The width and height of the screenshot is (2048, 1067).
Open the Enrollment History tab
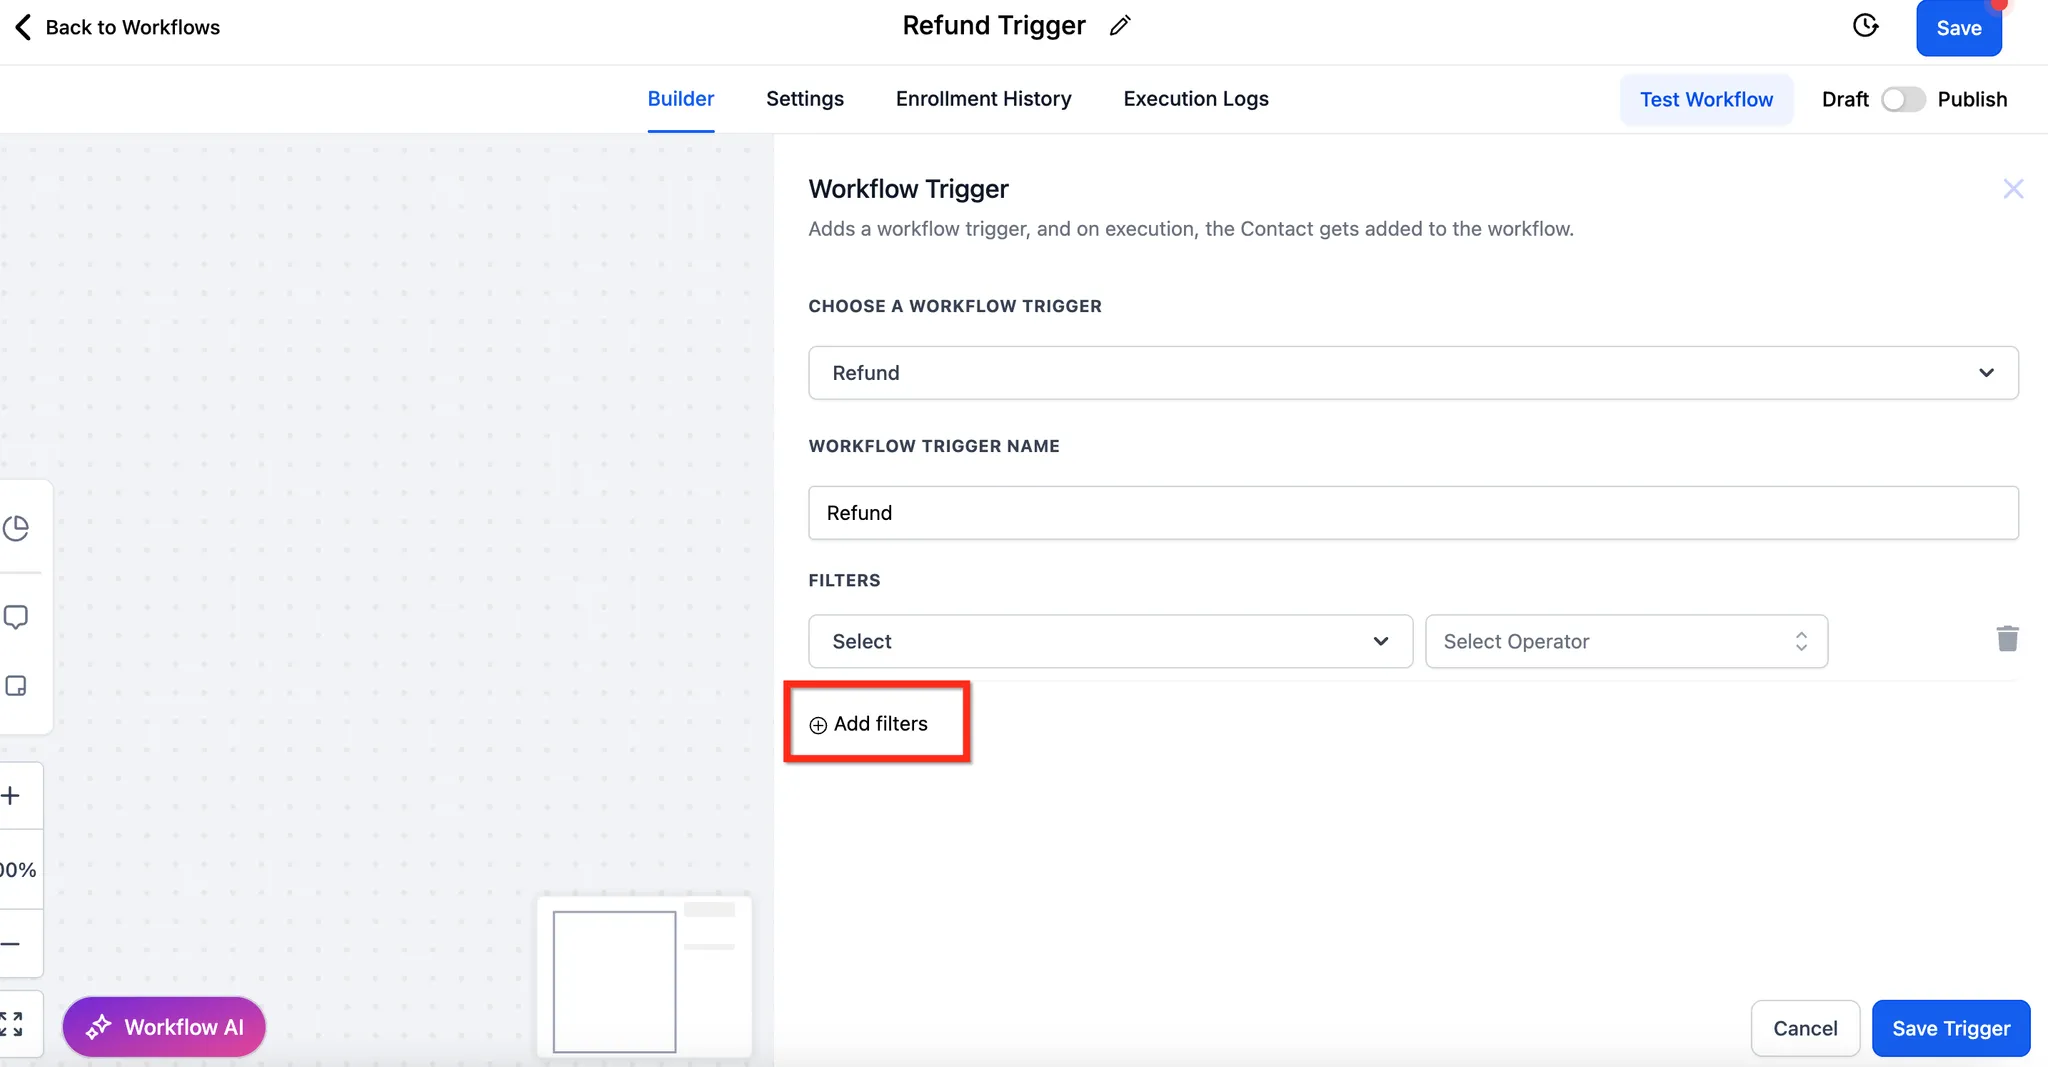(x=983, y=99)
